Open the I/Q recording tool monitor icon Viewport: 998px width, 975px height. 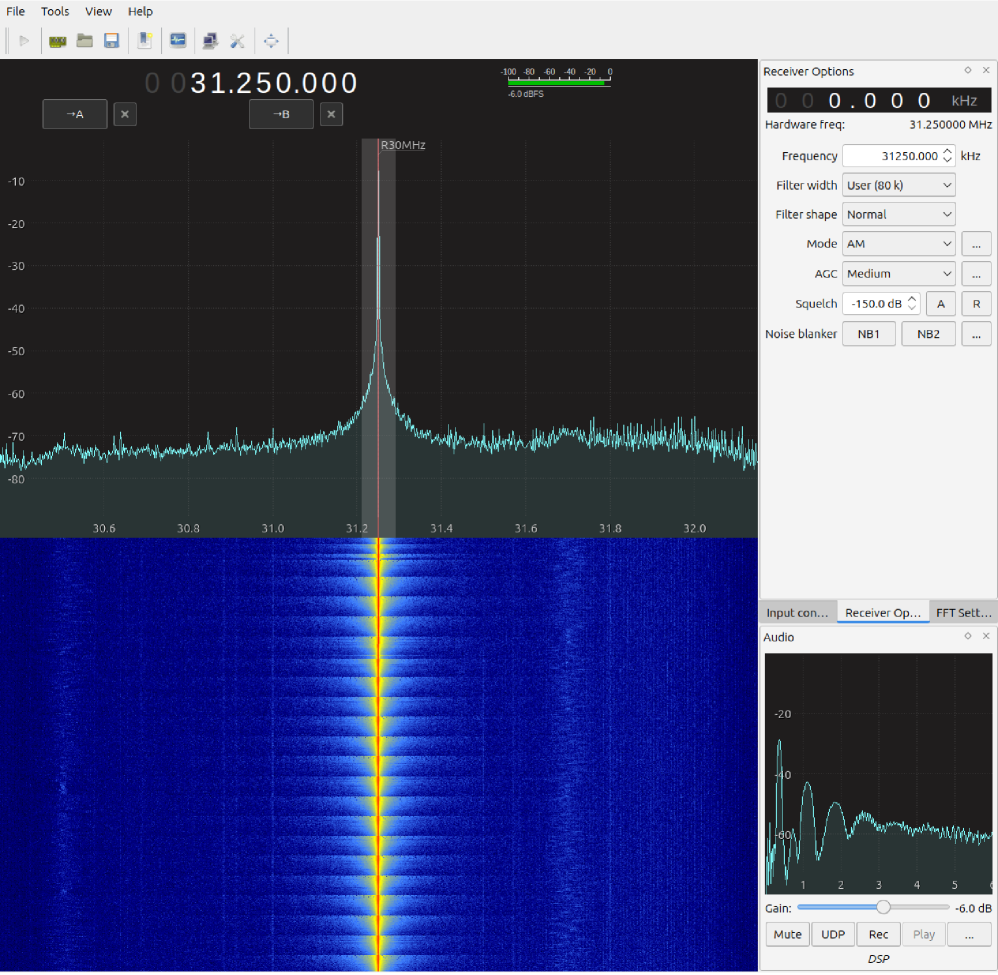178,41
